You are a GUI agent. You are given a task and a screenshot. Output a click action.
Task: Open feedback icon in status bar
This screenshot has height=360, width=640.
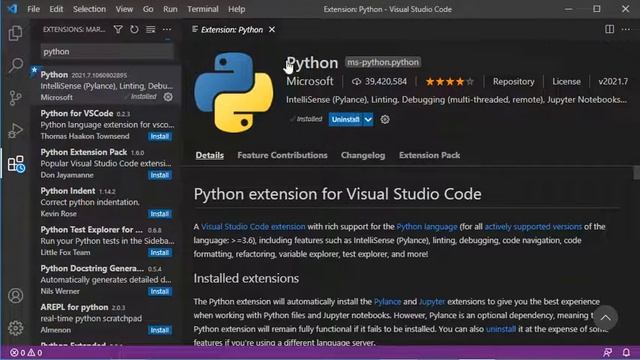click(x=608, y=352)
